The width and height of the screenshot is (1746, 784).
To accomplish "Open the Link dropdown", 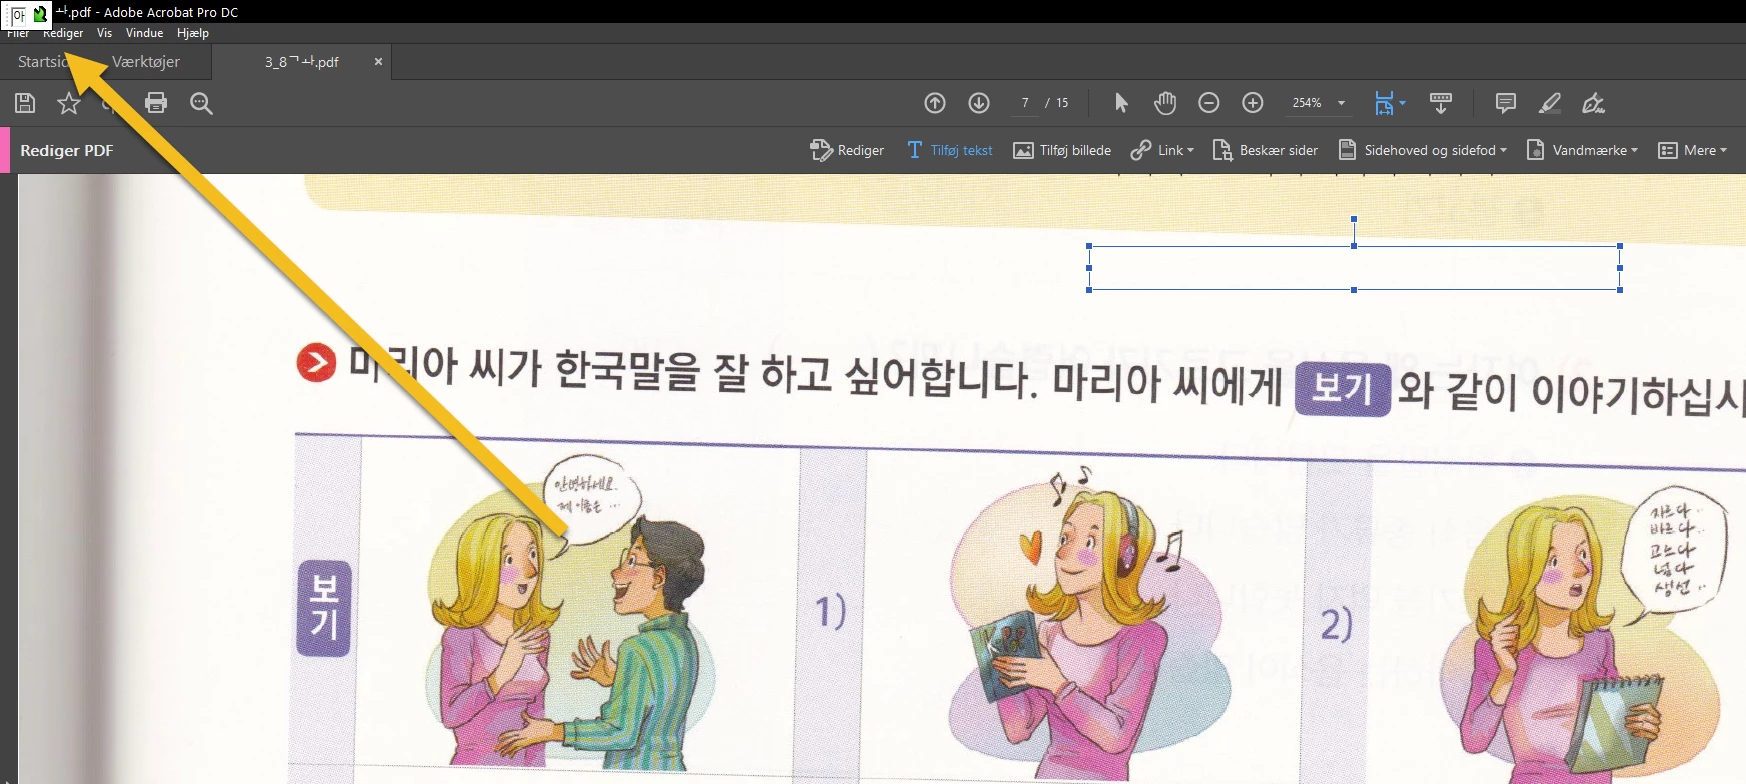I will [x=1162, y=150].
